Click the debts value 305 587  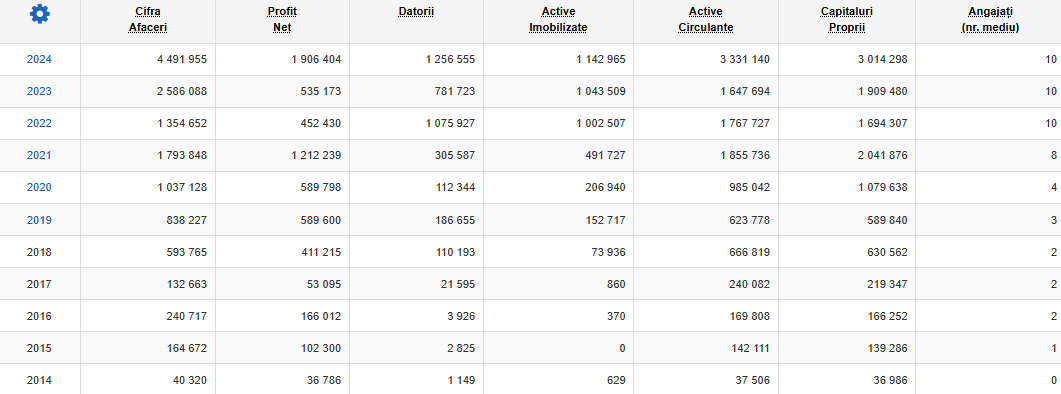tap(455, 155)
